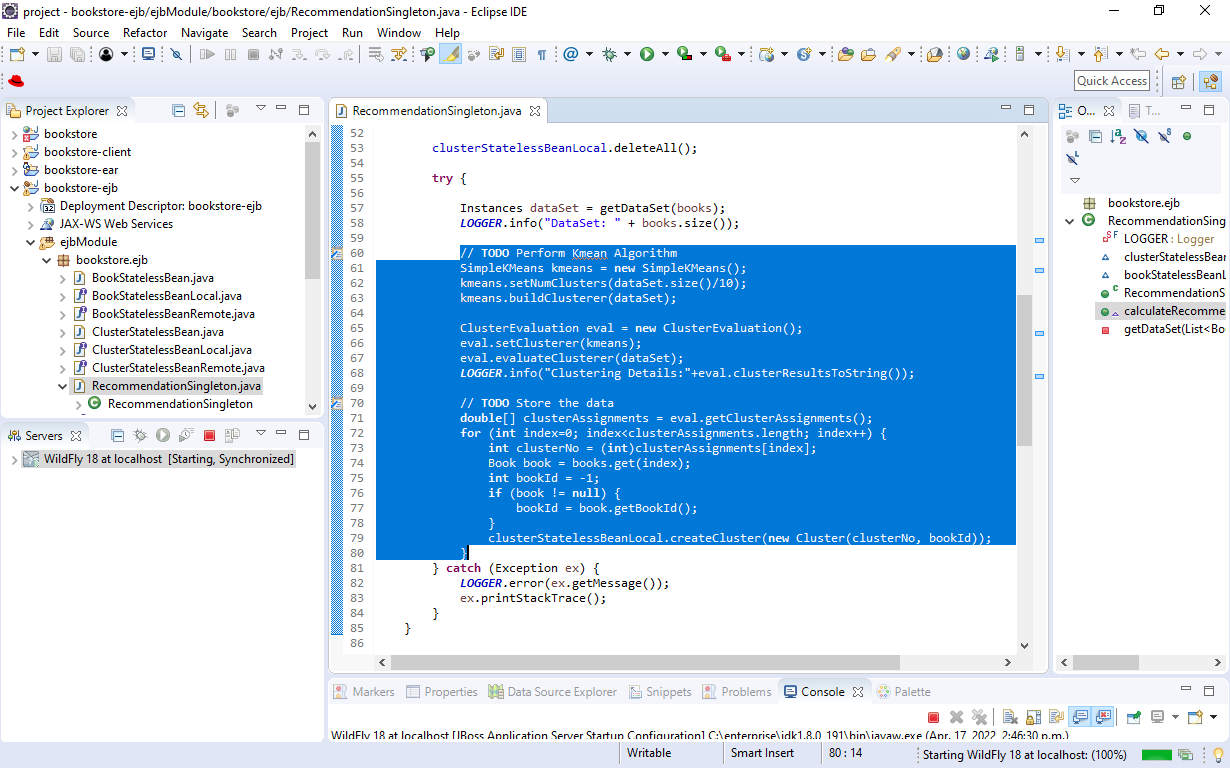Collapse the bookstore-ejb project
The width and height of the screenshot is (1230, 768).
(14, 188)
